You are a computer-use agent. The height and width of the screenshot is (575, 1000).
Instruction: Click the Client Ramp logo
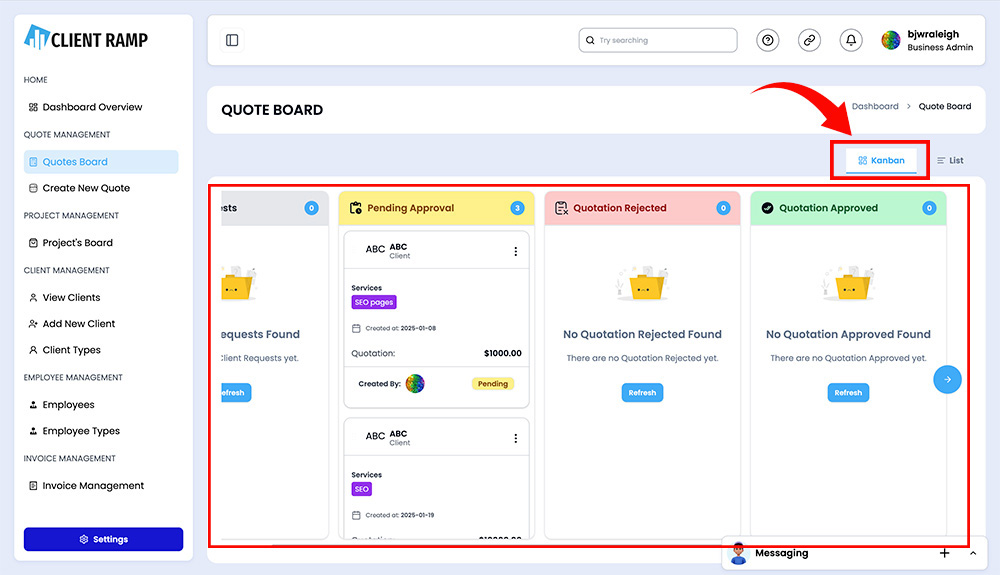coord(86,38)
